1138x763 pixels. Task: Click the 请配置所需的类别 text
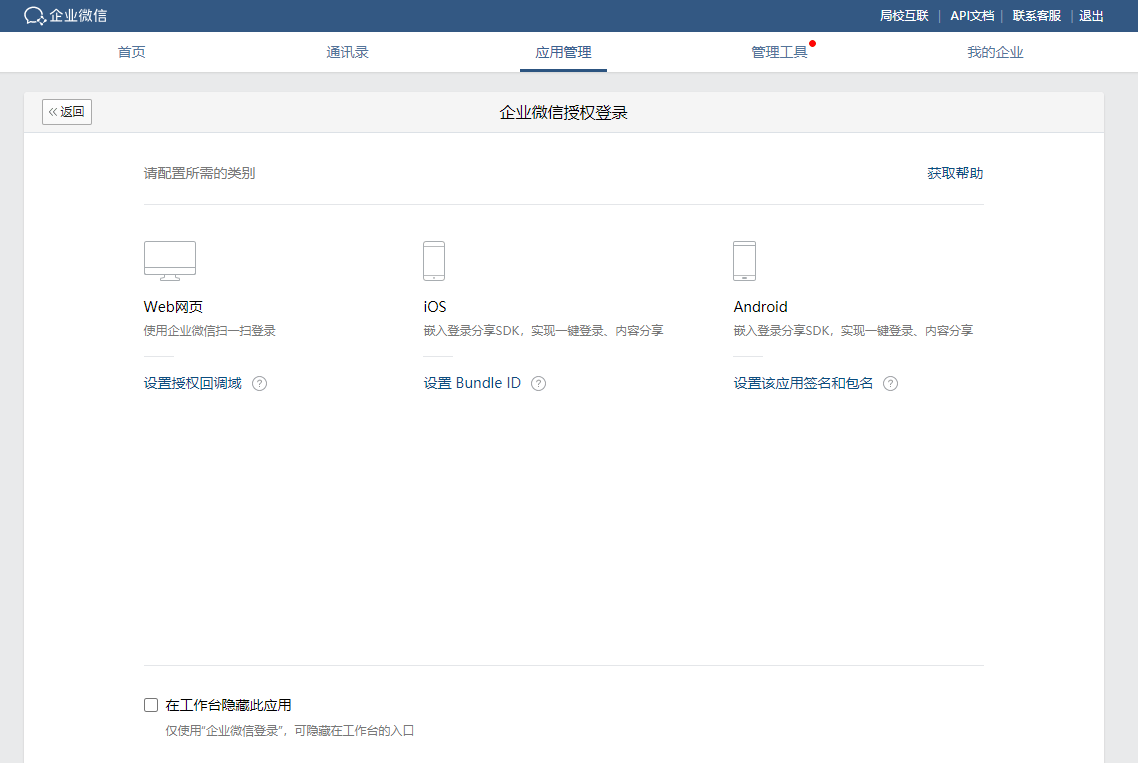point(200,174)
